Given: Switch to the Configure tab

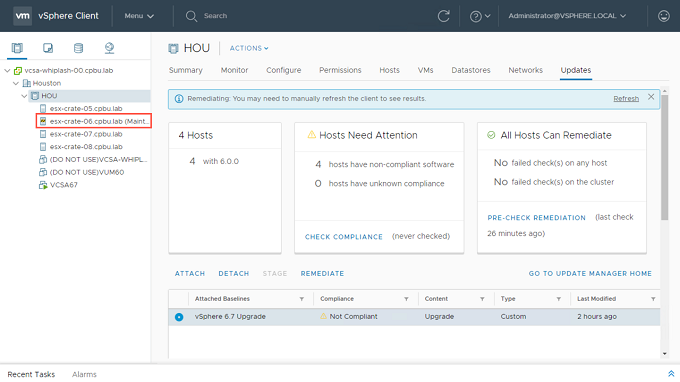Looking at the screenshot, I should pyautogui.click(x=284, y=70).
